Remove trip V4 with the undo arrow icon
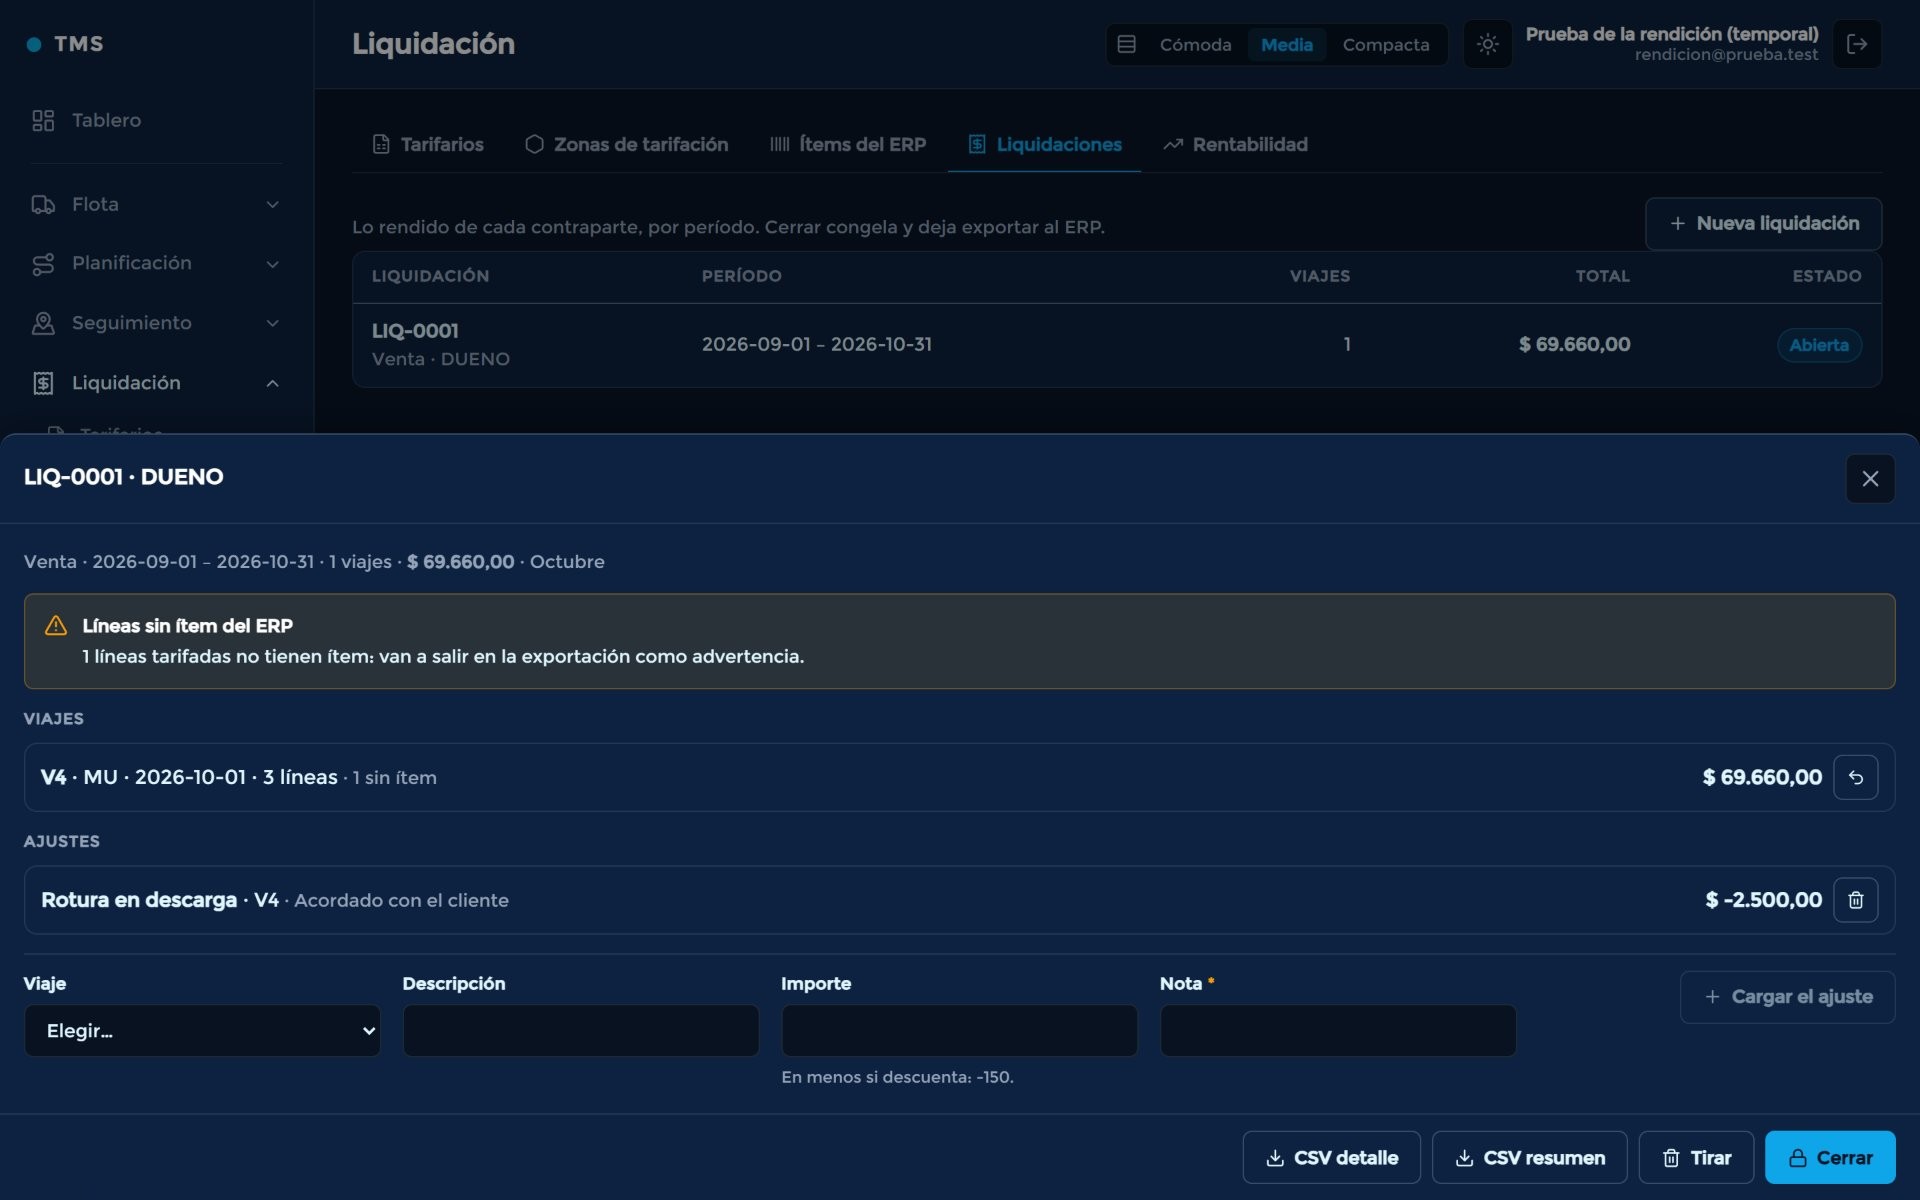Viewport: 1920px width, 1200px height. click(x=1855, y=777)
